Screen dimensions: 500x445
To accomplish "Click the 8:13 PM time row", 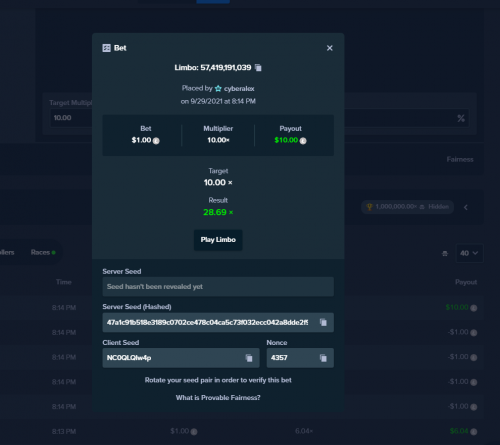I will pos(64,431).
